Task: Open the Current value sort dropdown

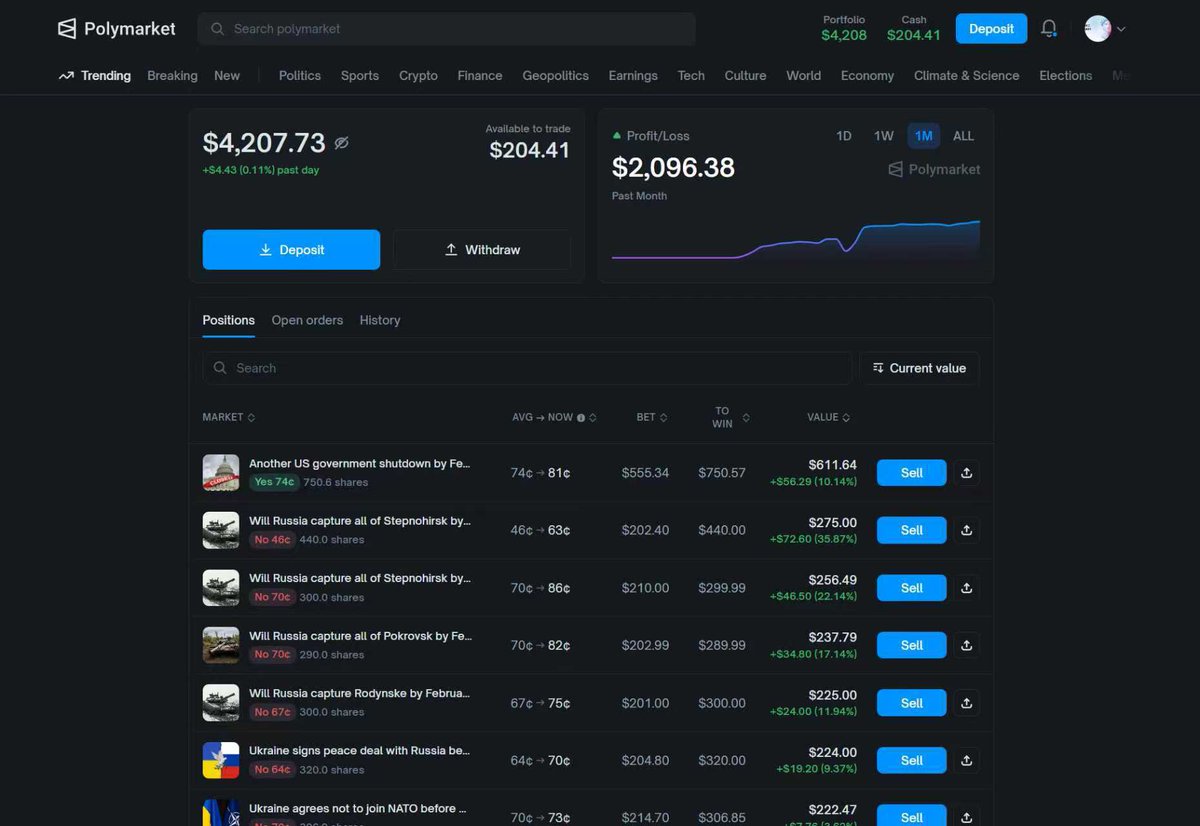Action: [x=919, y=368]
